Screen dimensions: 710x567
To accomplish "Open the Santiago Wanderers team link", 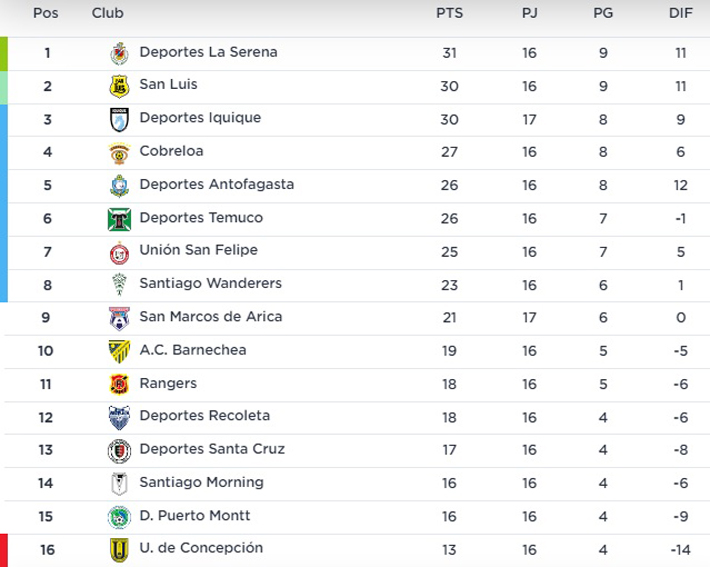I will pyautogui.click(x=211, y=284).
